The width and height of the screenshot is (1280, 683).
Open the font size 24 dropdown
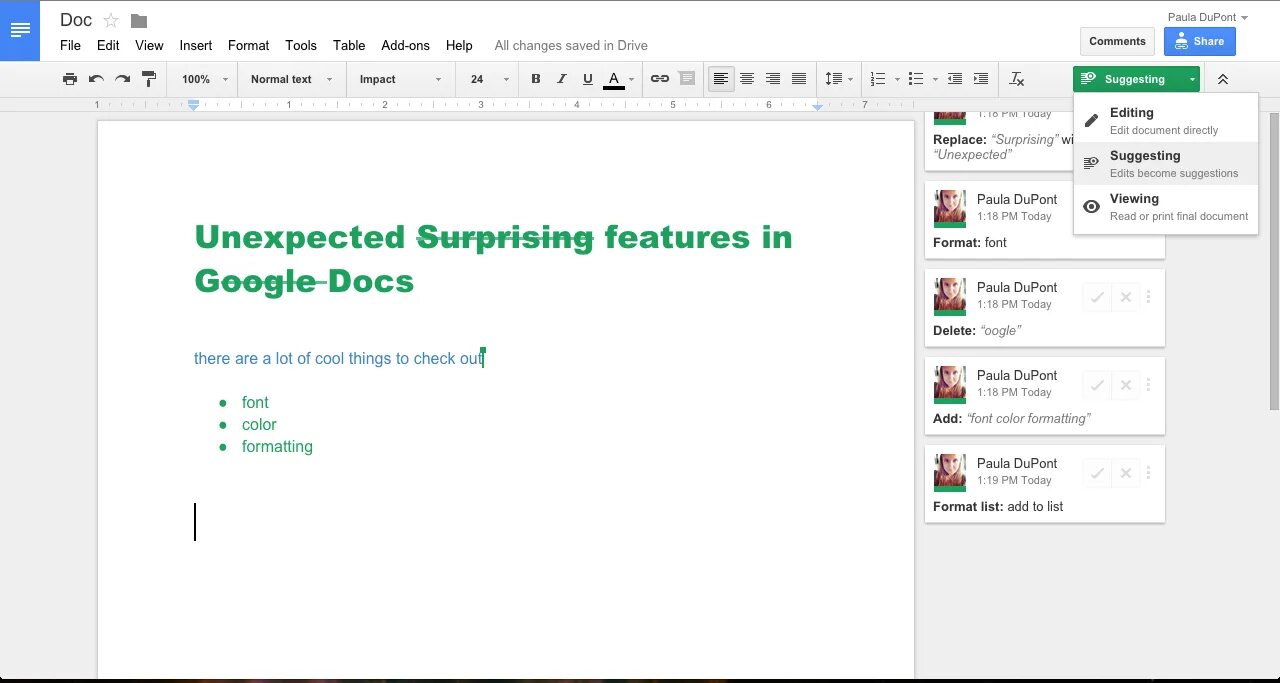(x=489, y=79)
